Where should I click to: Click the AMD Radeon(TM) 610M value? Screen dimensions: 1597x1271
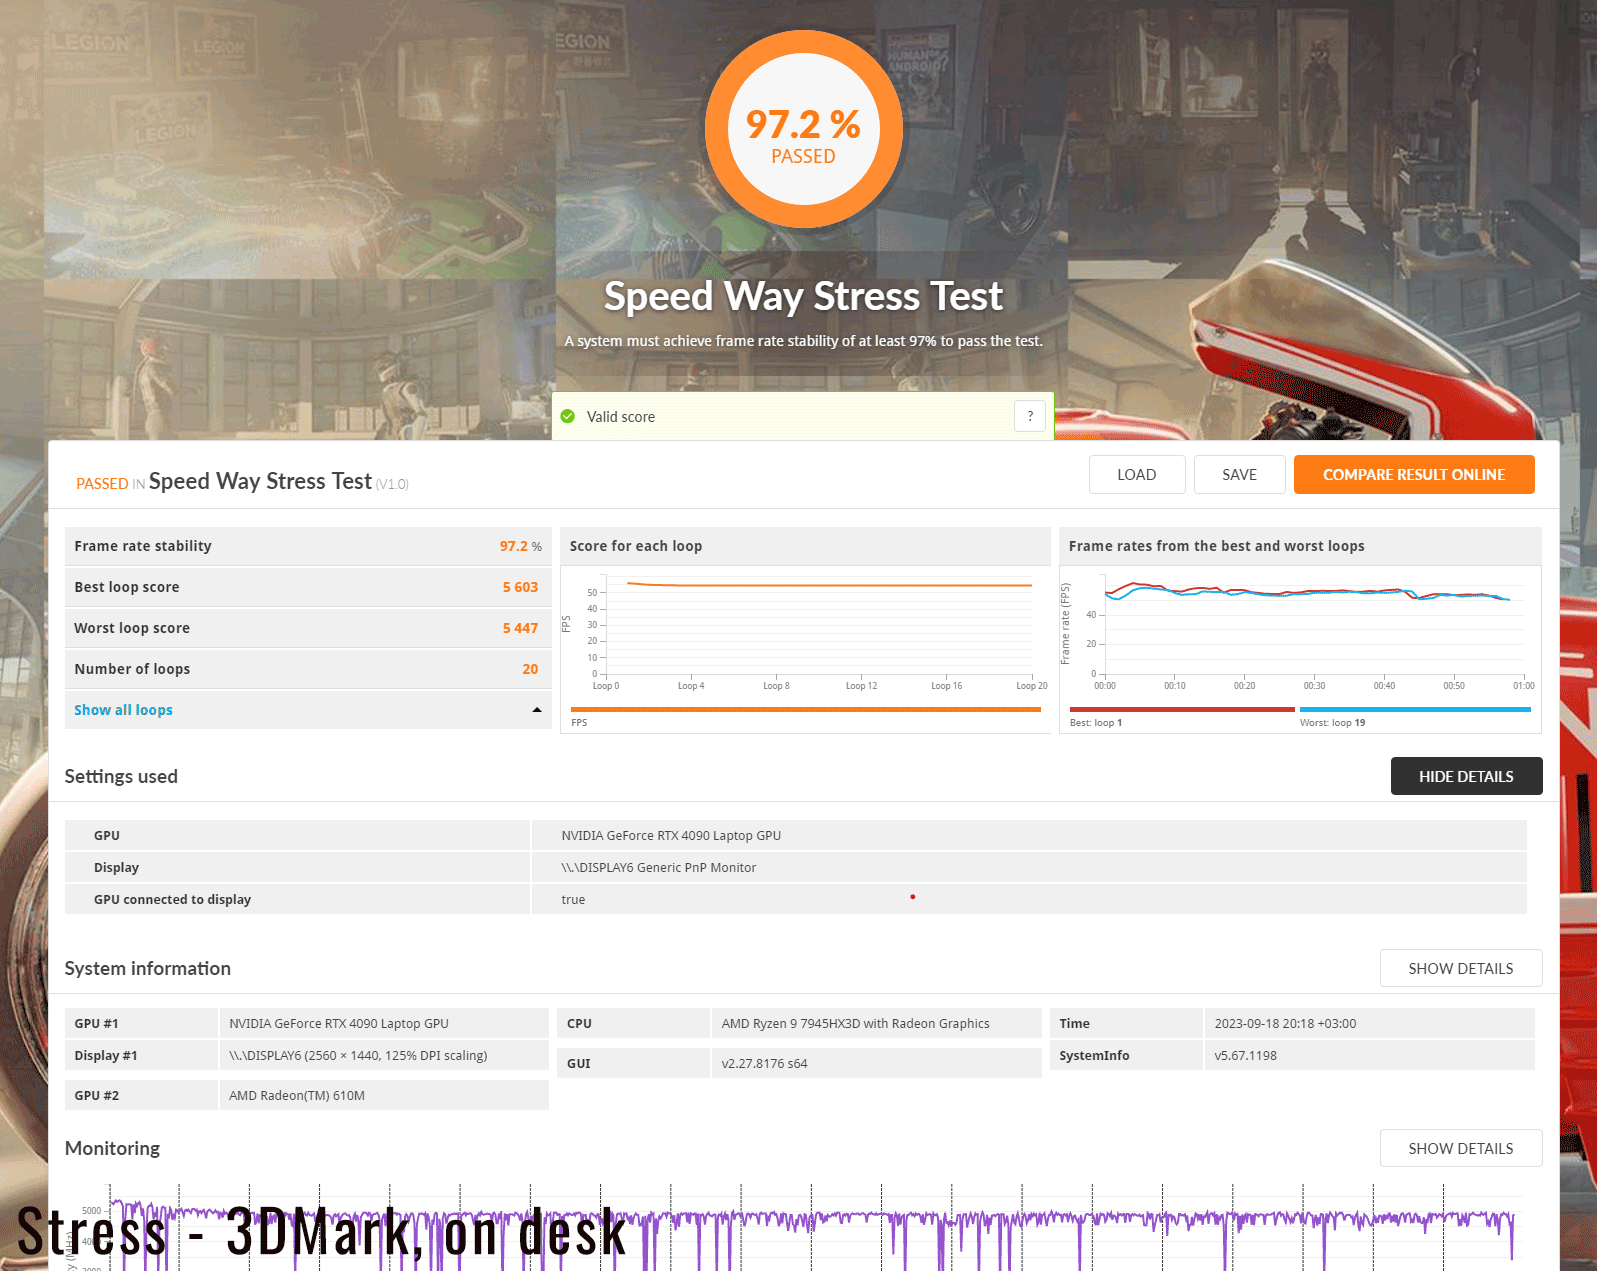(x=297, y=1096)
